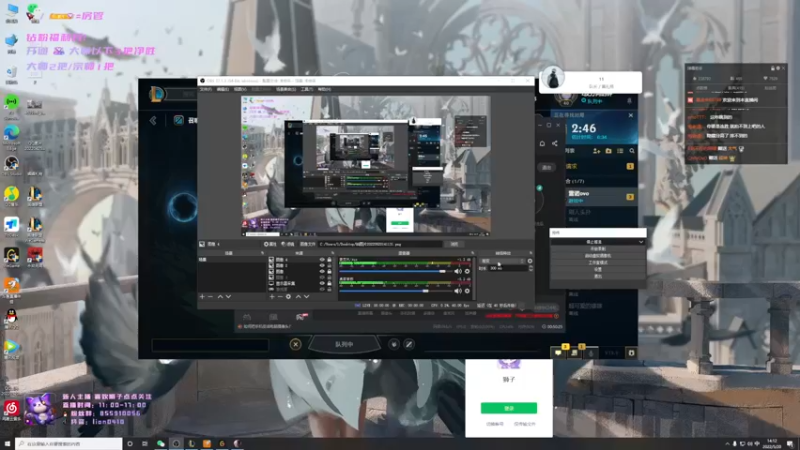The image size is (800, 450).
Task: Open 文件 menu in OBS
Action: [x=206, y=89]
